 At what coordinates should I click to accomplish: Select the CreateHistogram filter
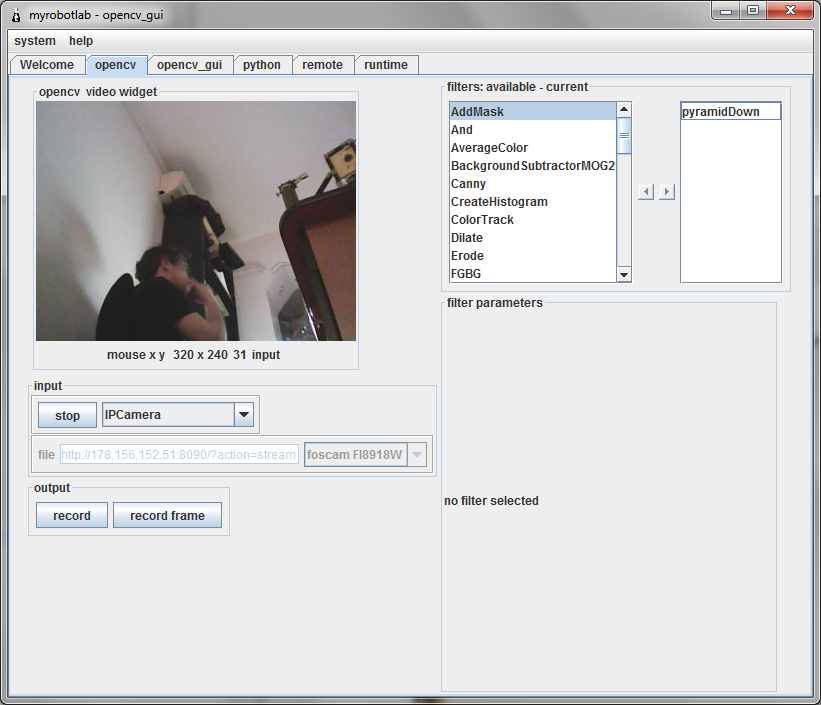[x=533, y=202]
